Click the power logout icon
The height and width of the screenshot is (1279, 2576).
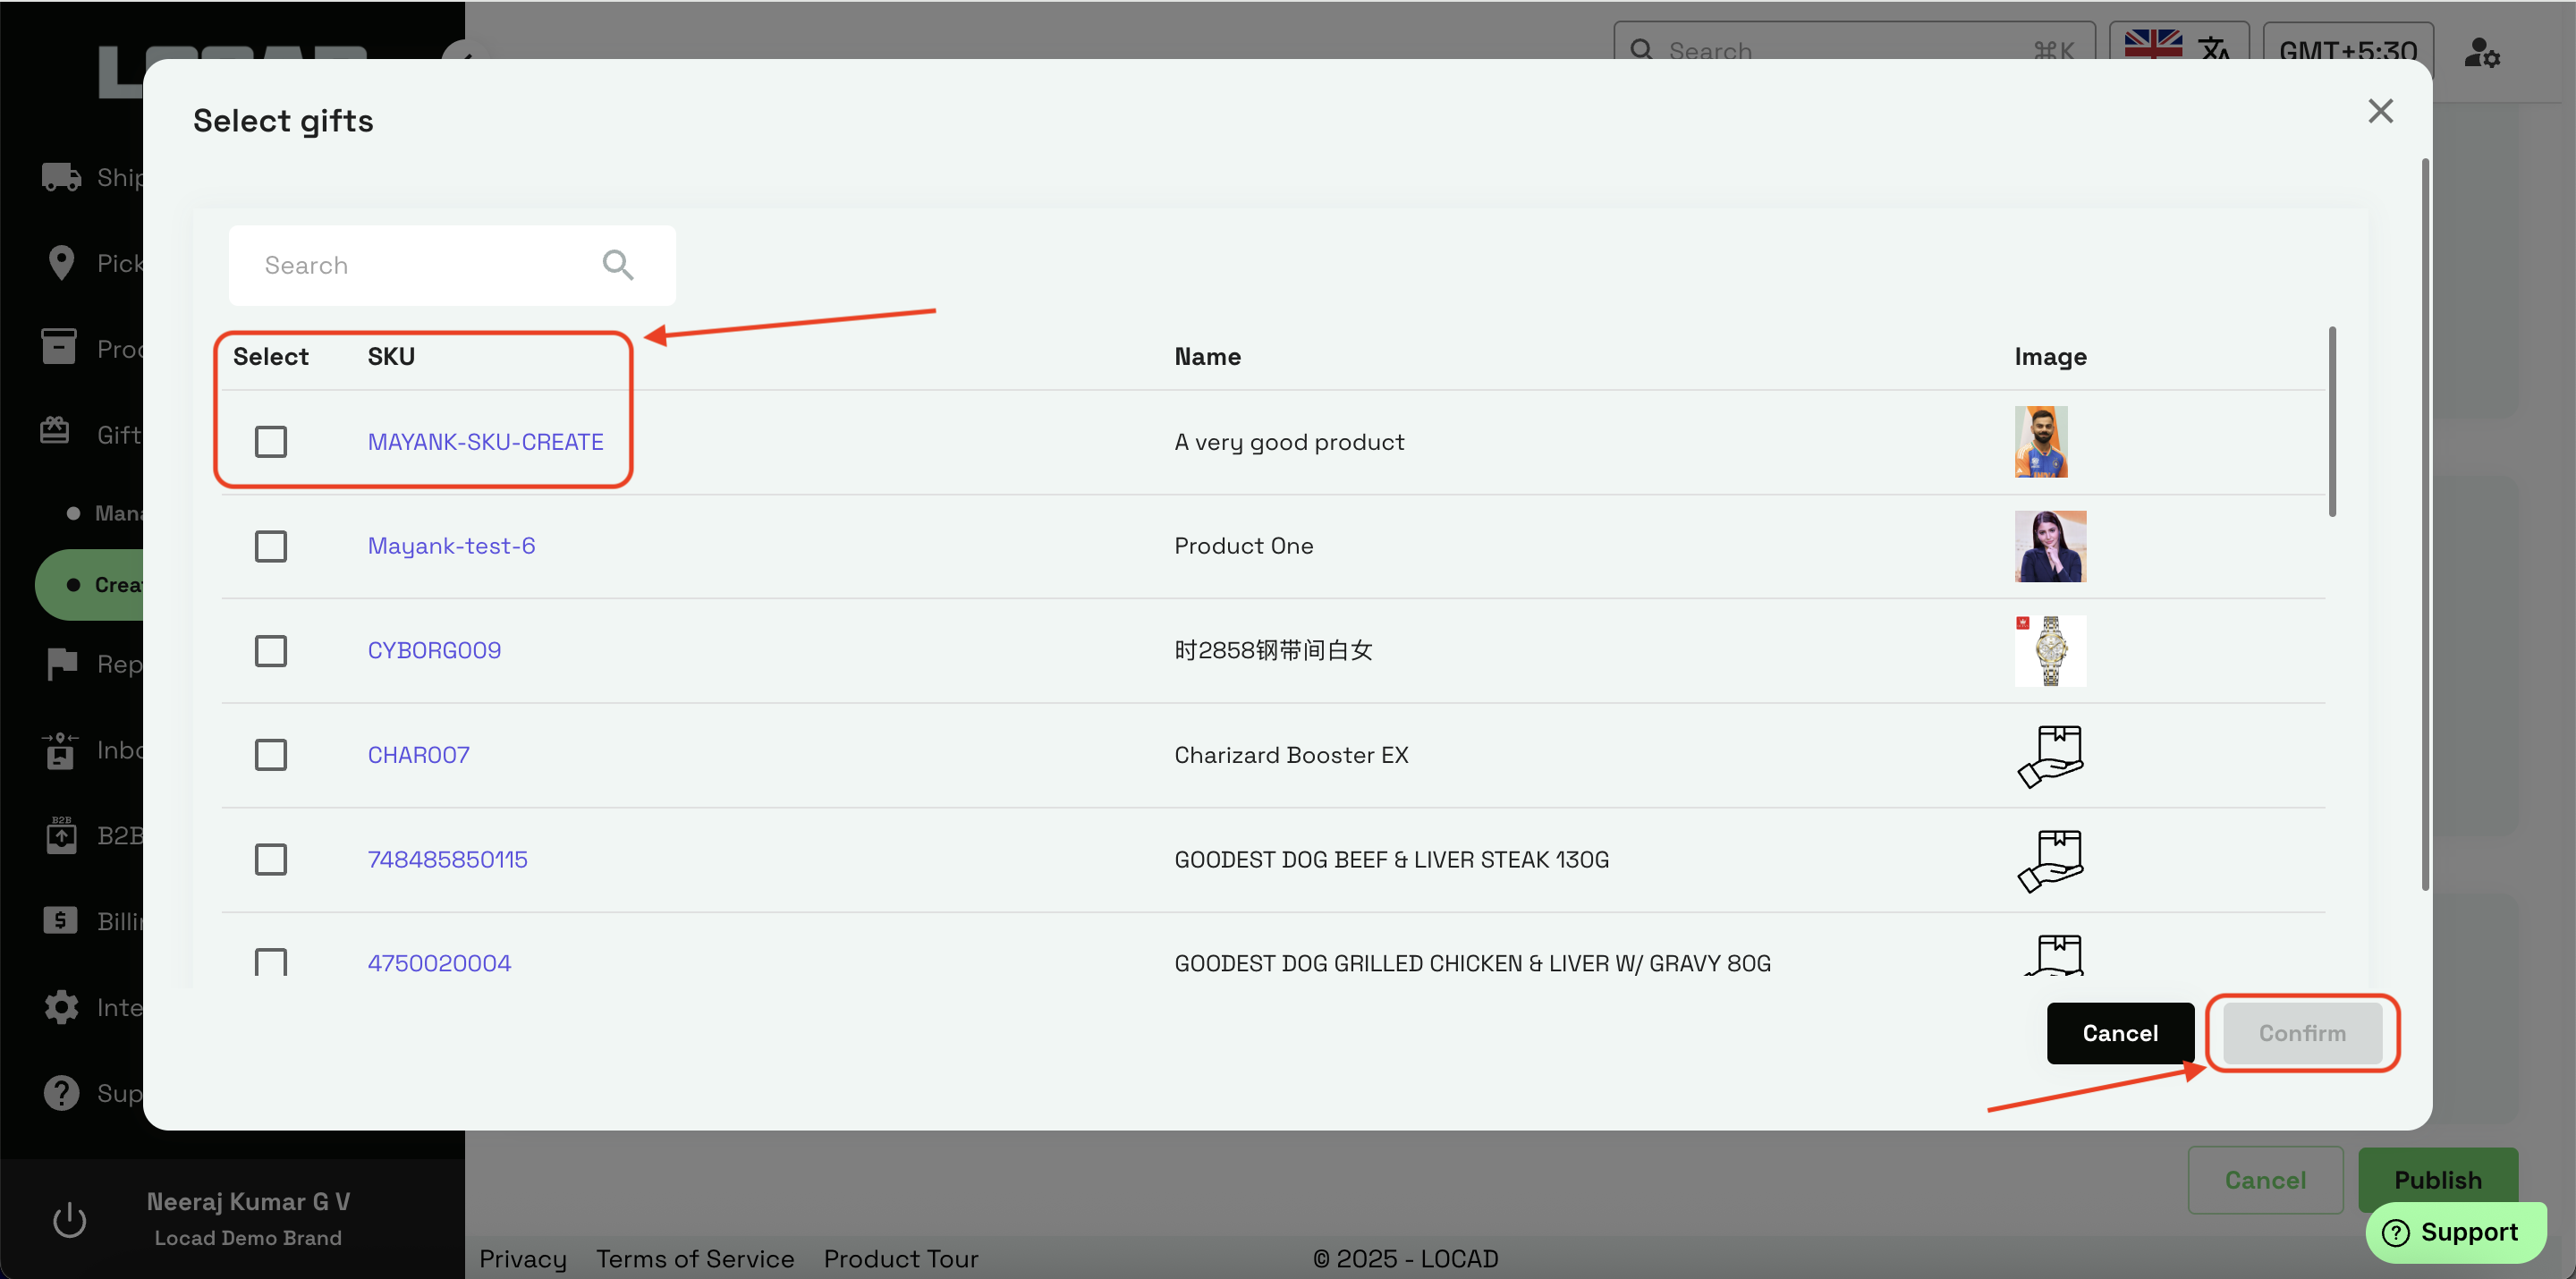pyautogui.click(x=69, y=1219)
